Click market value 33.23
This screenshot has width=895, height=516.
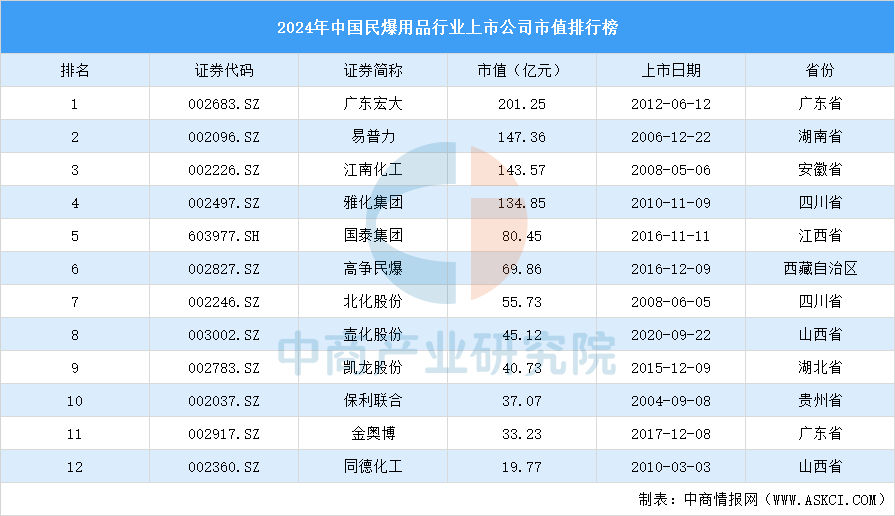coord(522,435)
